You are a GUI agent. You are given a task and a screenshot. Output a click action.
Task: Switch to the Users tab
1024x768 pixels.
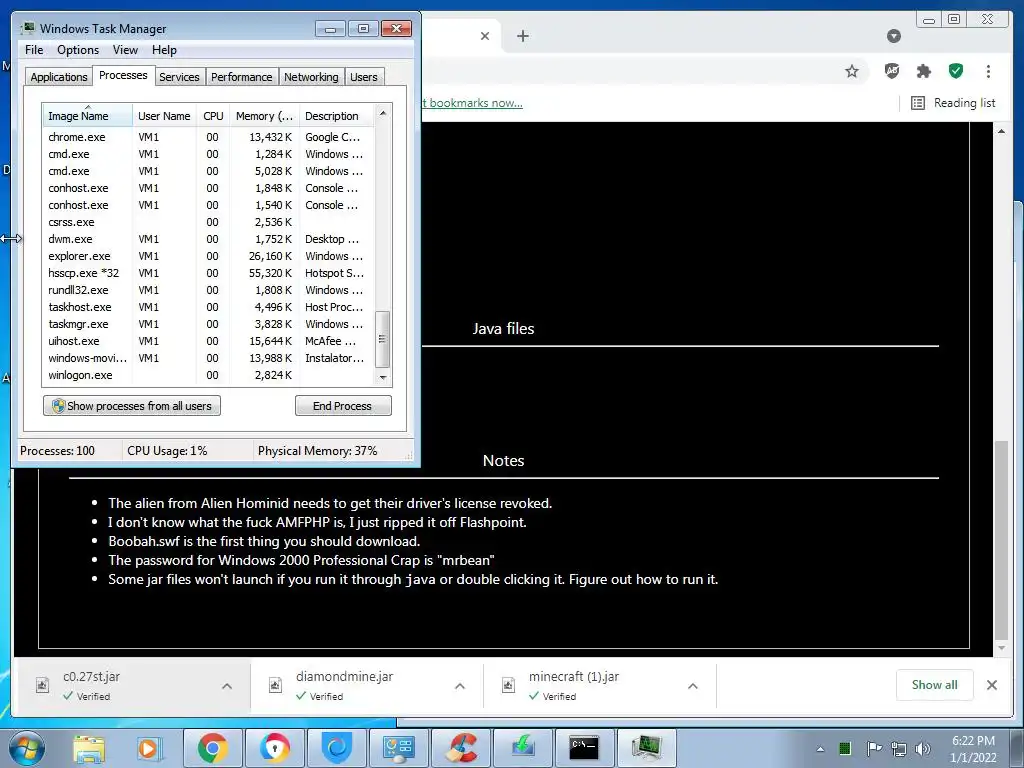click(x=363, y=77)
